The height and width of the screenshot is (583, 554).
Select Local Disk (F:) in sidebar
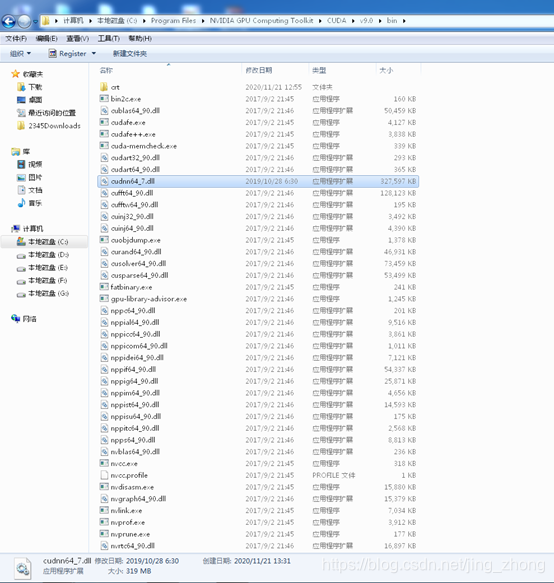point(42,280)
